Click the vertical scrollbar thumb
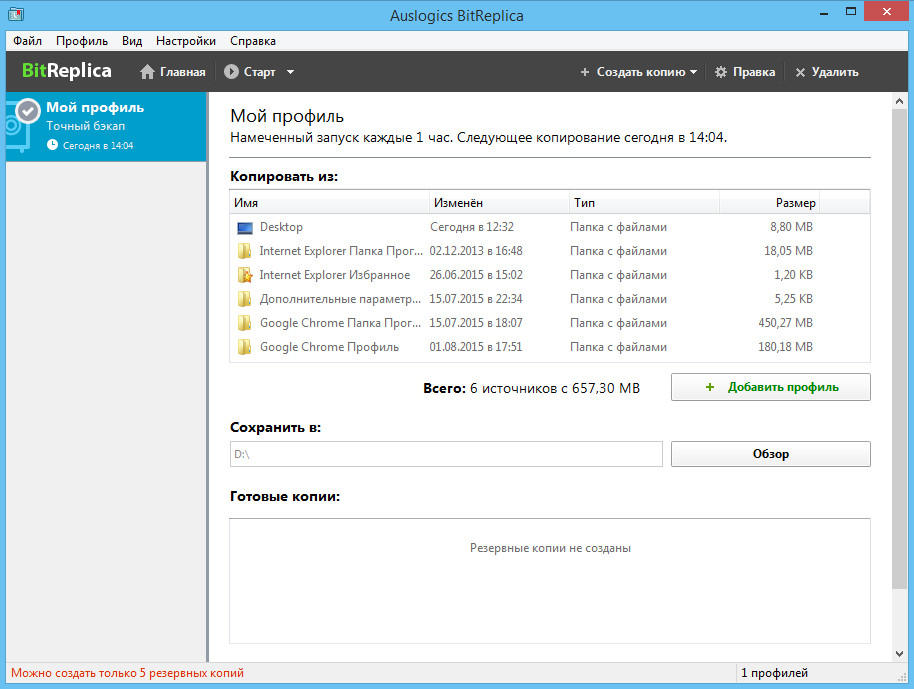The image size is (914, 689). click(x=899, y=350)
